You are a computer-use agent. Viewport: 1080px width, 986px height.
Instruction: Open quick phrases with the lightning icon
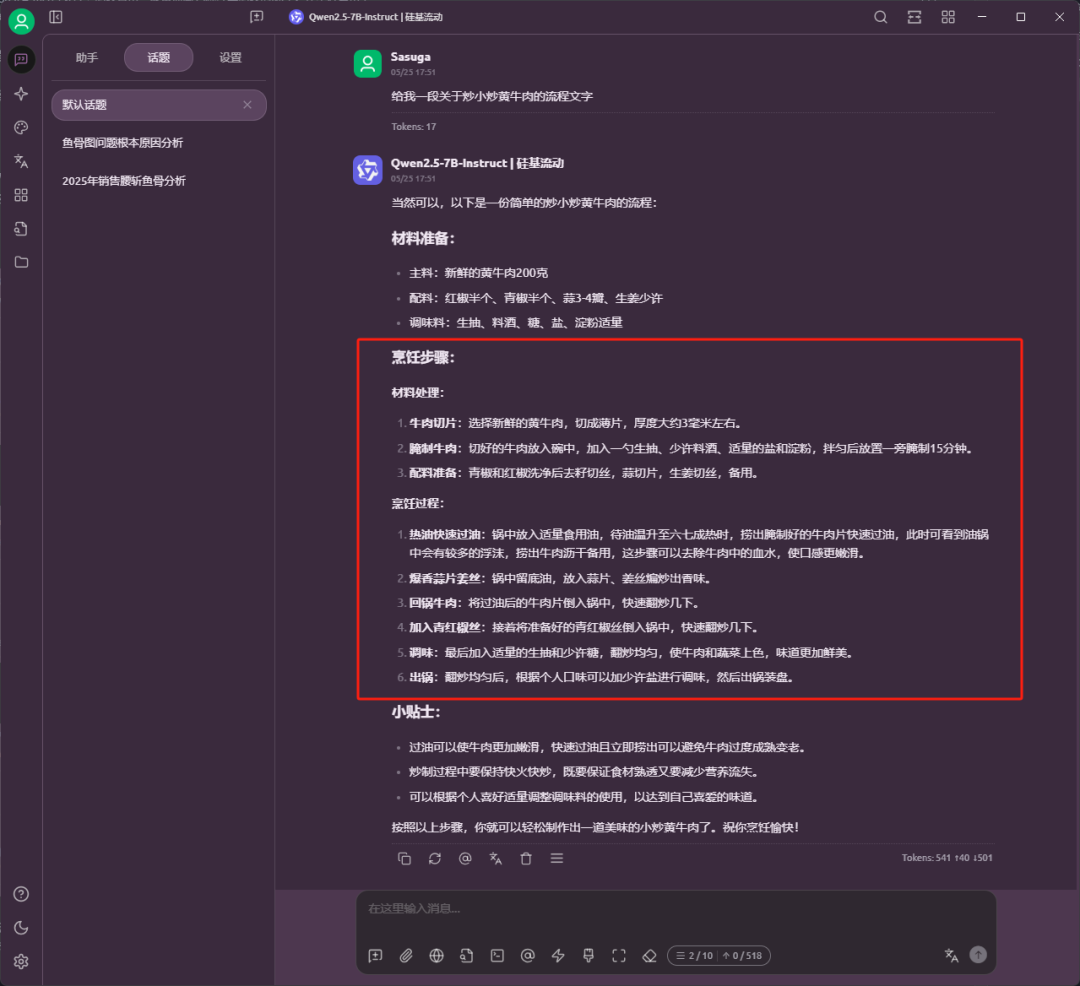tap(558, 956)
